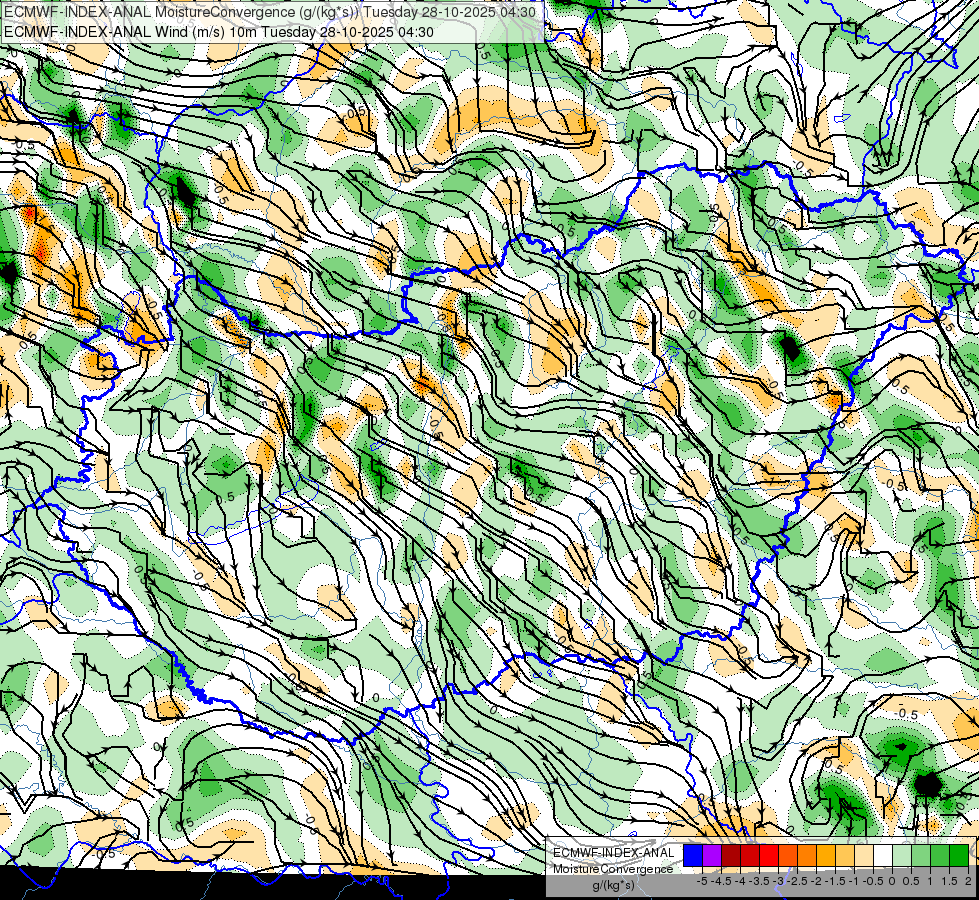The image size is (979, 900).
Task: Click the legend colorbar's 0.5 tick label
Action: (x=912, y=881)
